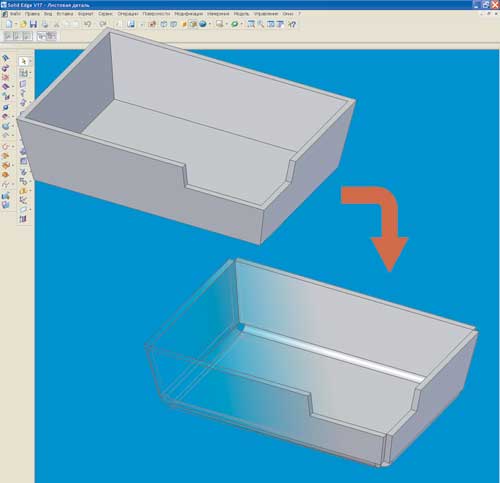This screenshot has height=483, width=500.
Task: Open the dropdown arrow next to the New icon
Action: point(15,24)
